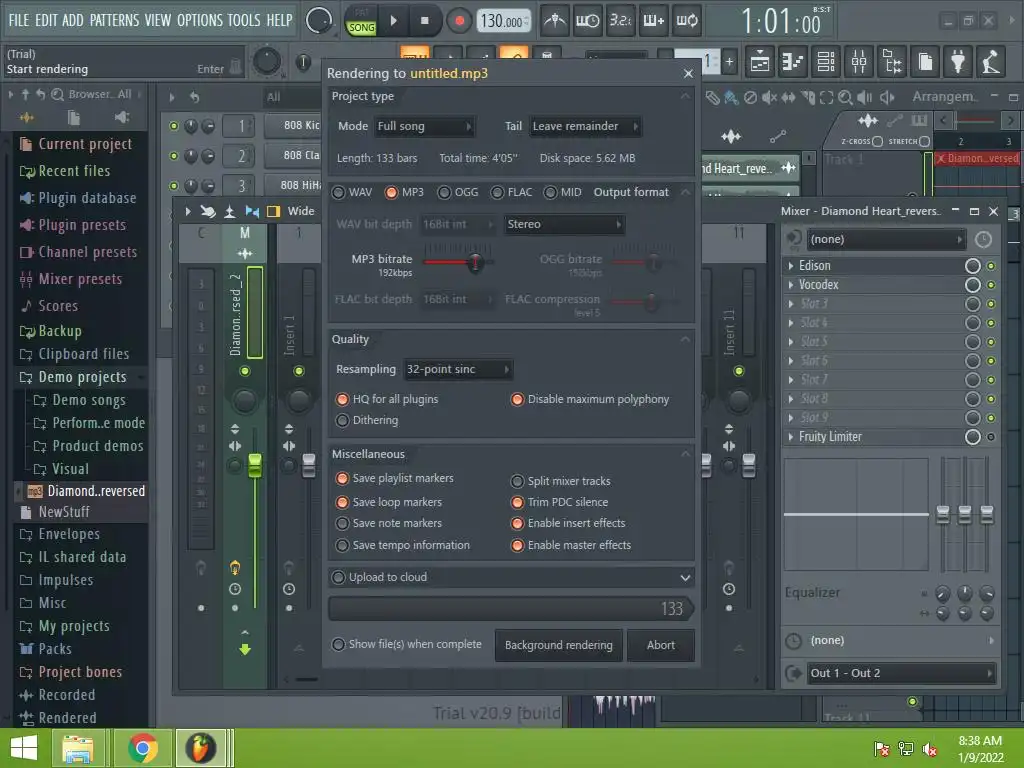
Task: Mute channel 808 Clap with green LED
Action: pyautogui.click(x=174, y=155)
